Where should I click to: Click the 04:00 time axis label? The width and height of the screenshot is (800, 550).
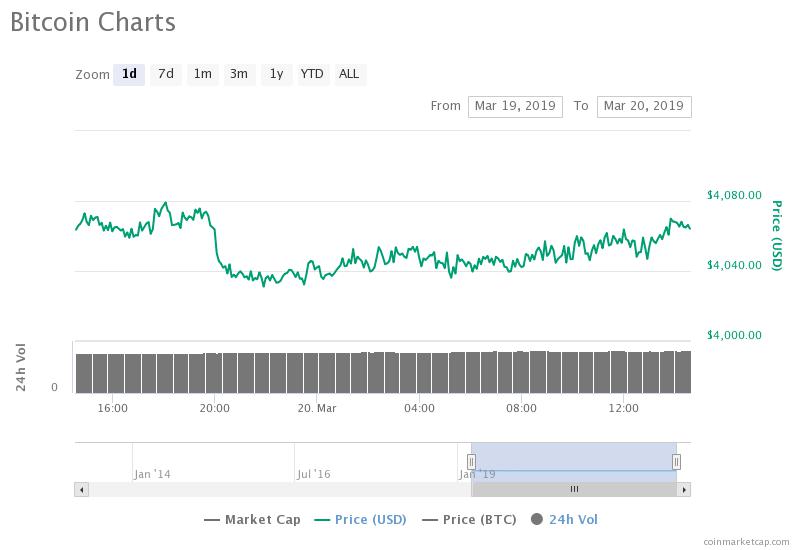coord(419,408)
